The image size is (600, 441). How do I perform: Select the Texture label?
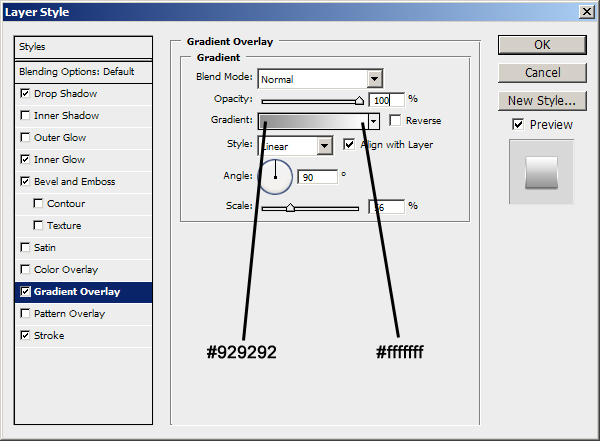click(x=64, y=225)
